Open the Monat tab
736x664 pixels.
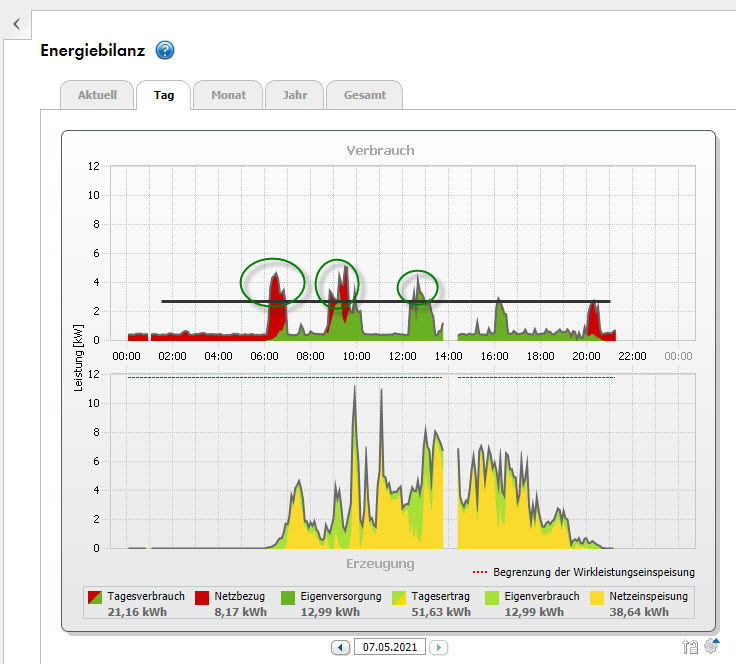pos(228,96)
